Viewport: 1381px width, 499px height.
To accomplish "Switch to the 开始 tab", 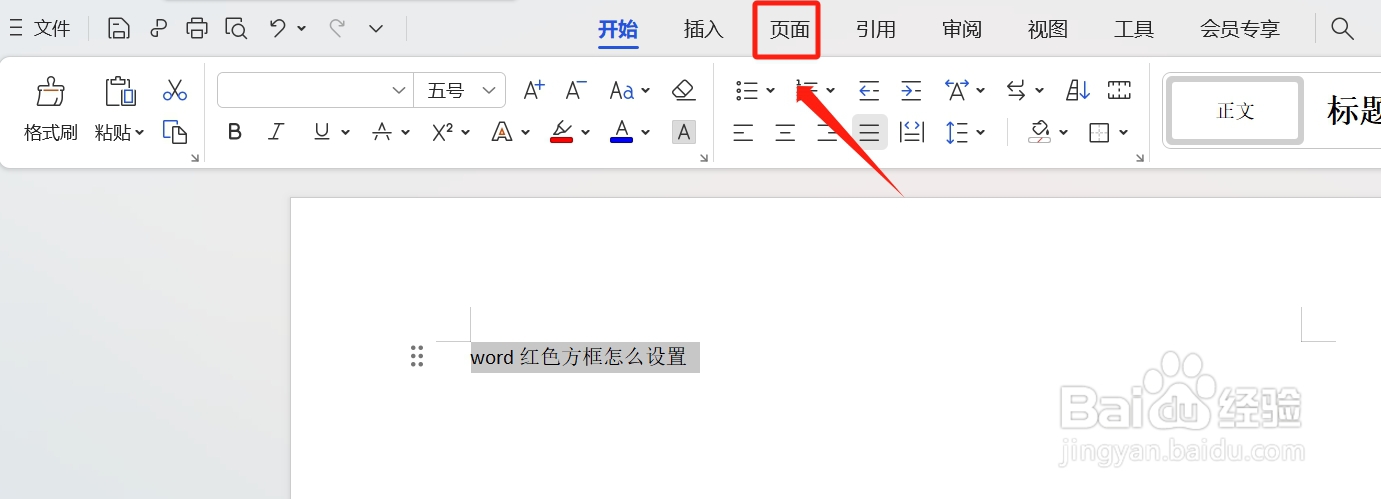I will [618, 29].
